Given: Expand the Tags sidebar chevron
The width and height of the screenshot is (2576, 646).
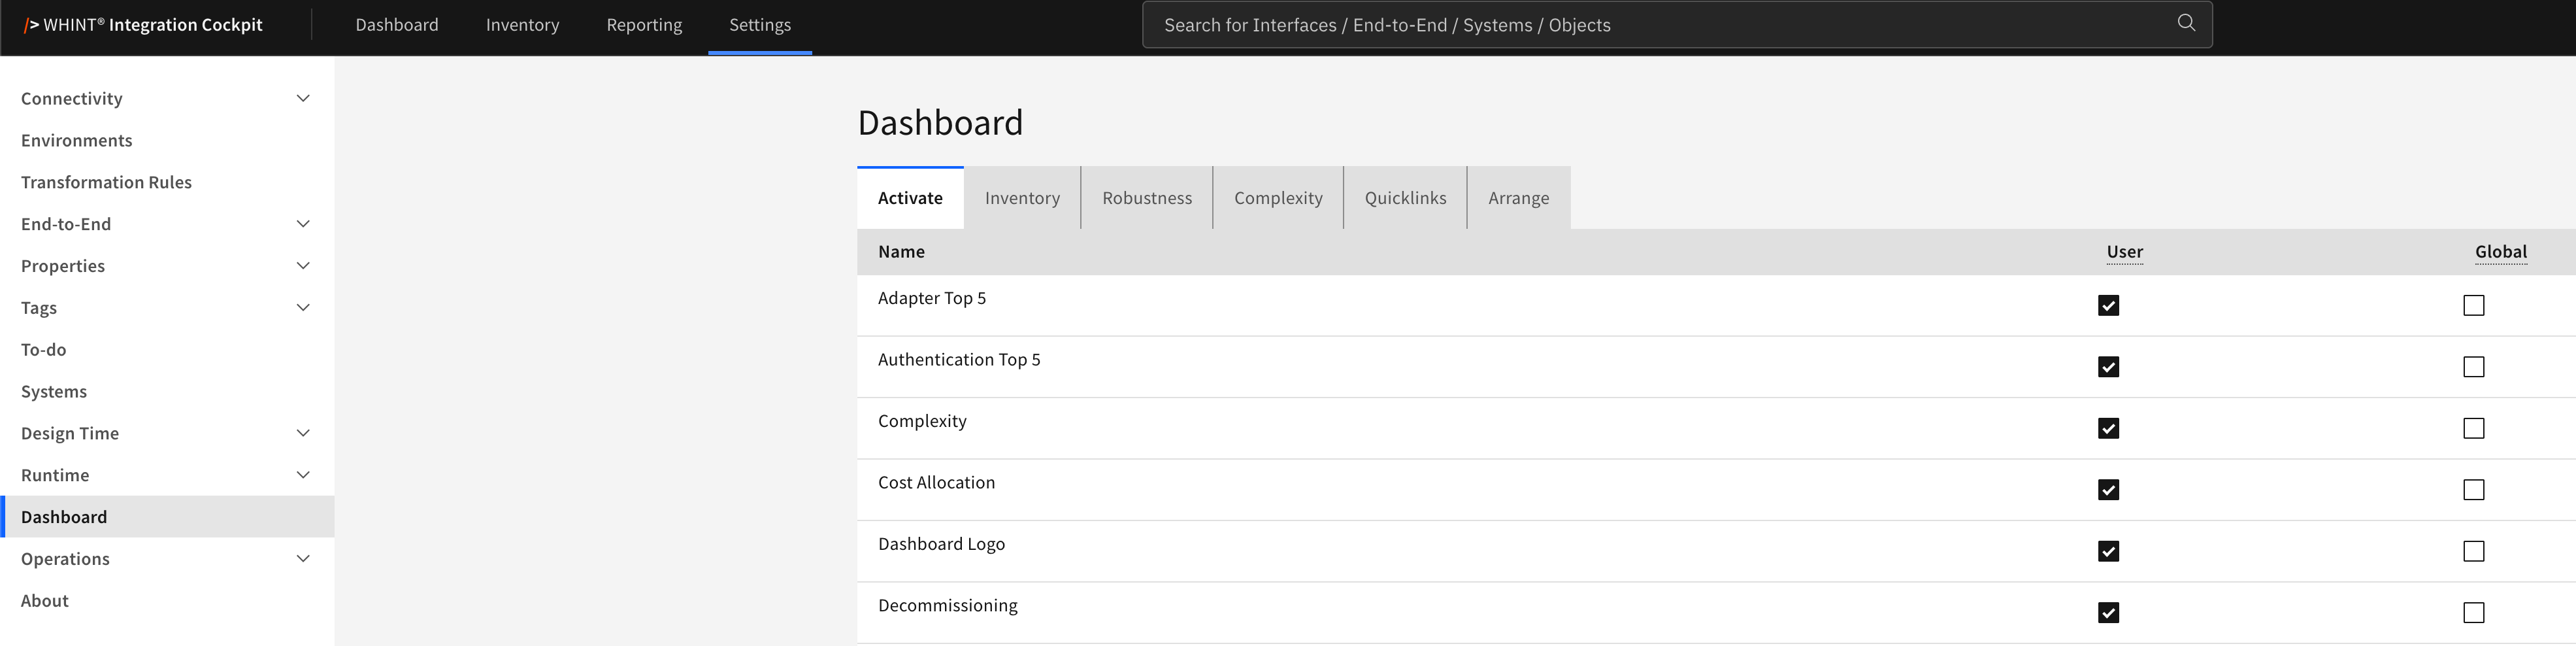Looking at the screenshot, I should point(303,308).
